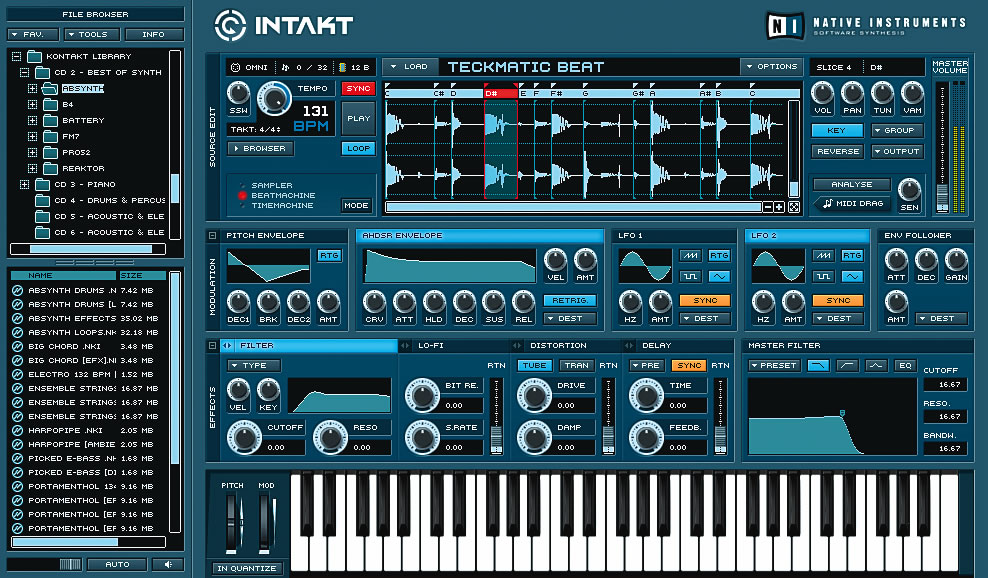Select the band-pass filter shape in Master Filter
The width and height of the screenshot is (988, 578).
[876, 365]
